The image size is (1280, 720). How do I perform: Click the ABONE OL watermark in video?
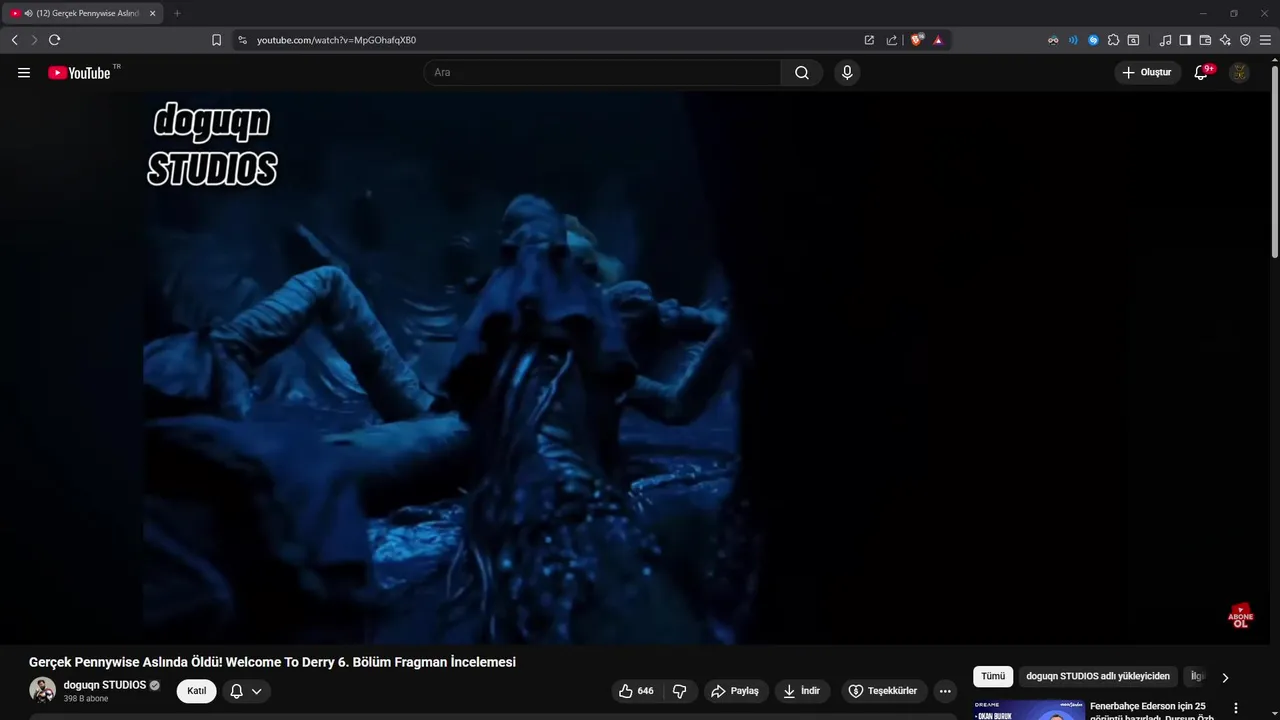[1240, 616]
